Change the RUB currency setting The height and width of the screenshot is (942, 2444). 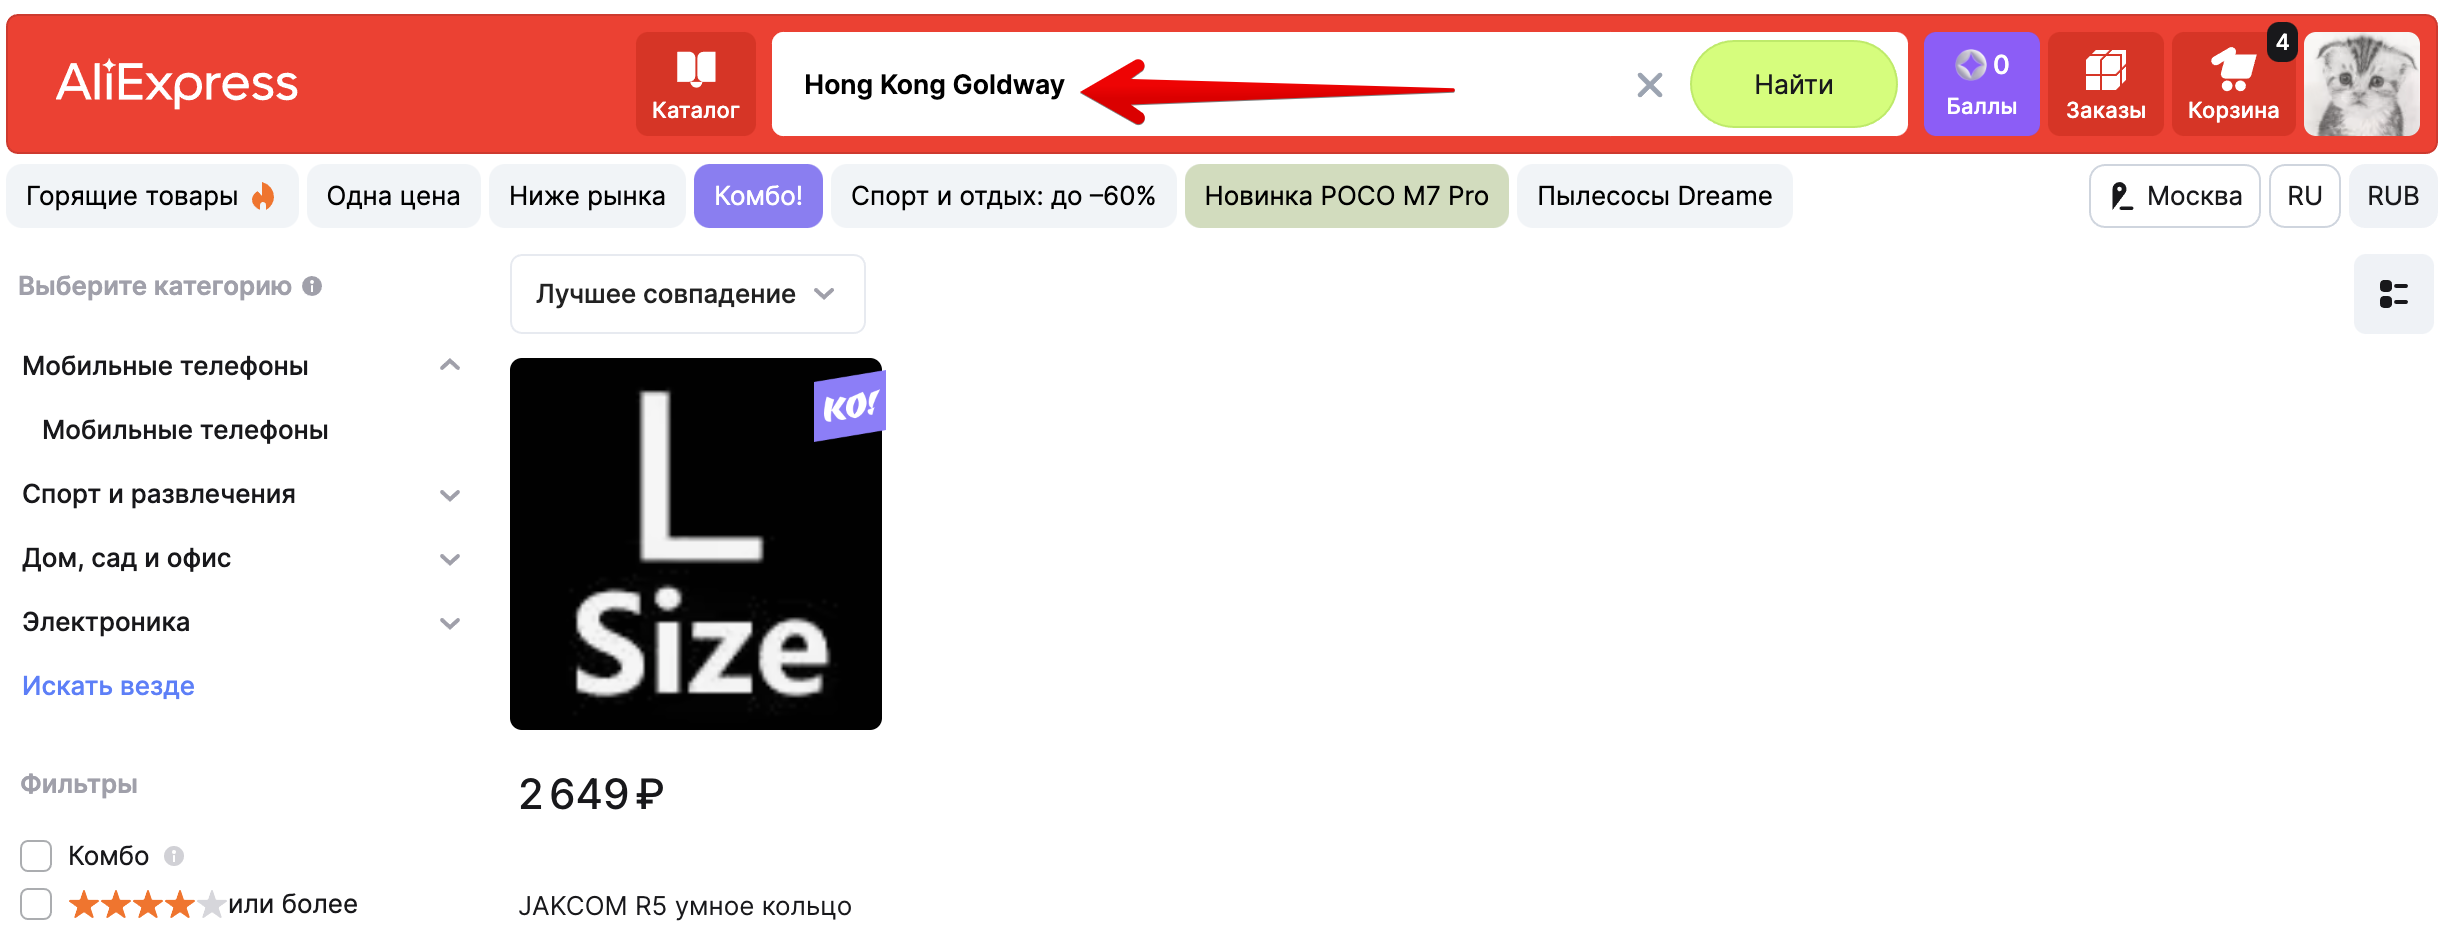point(2393,196)
